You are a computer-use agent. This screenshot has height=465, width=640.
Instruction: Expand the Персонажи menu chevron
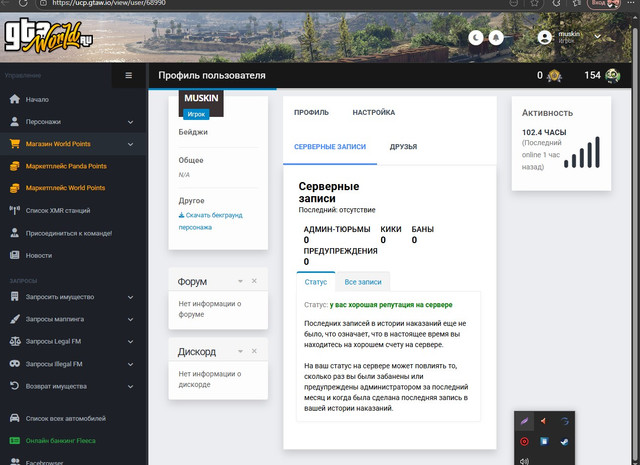tap(131, 122)
